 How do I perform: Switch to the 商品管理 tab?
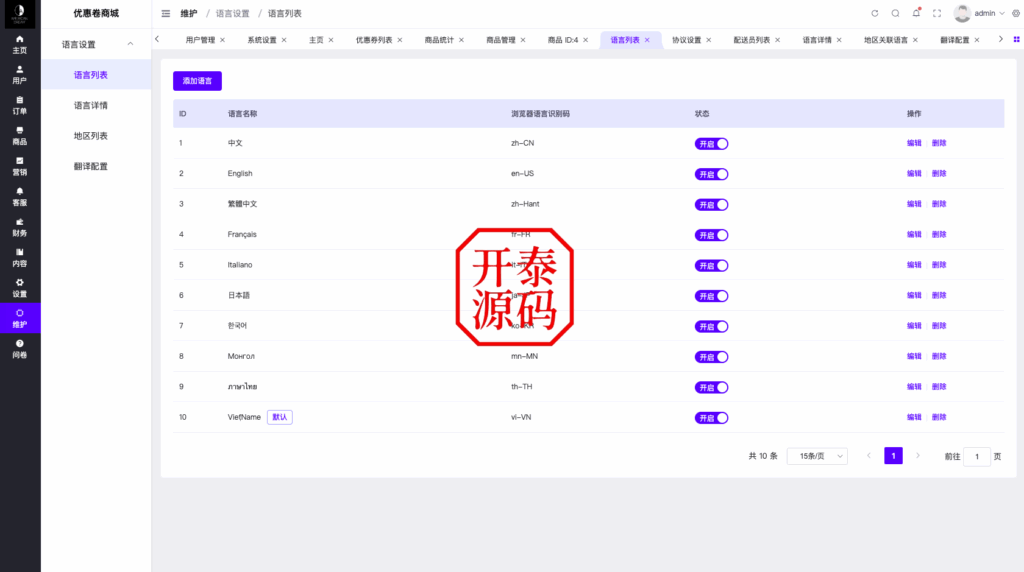tap(500, 40)
